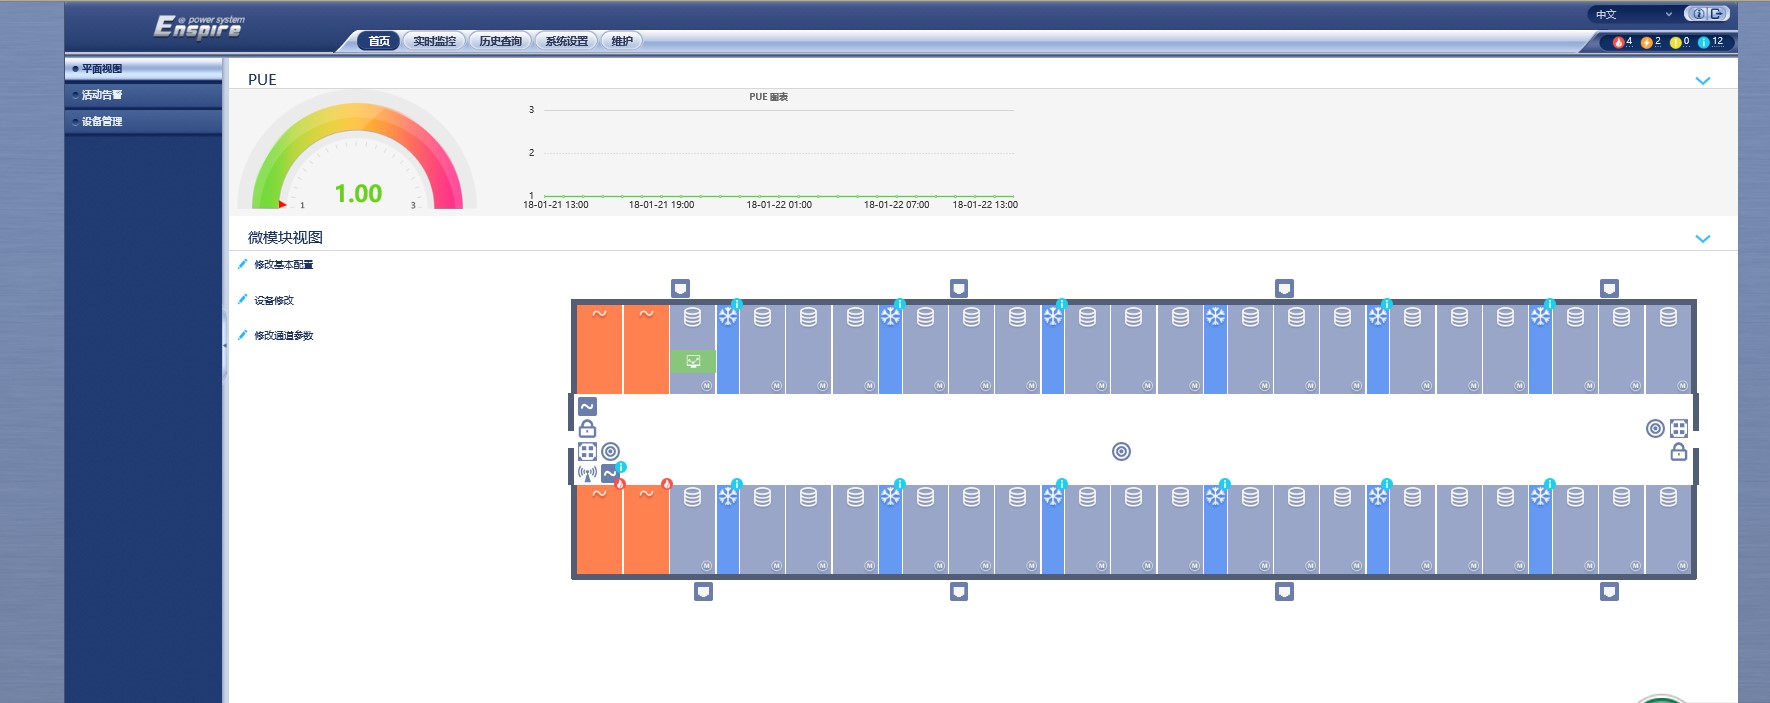Click the red critical alarm counter icon

coord(1618,42)
